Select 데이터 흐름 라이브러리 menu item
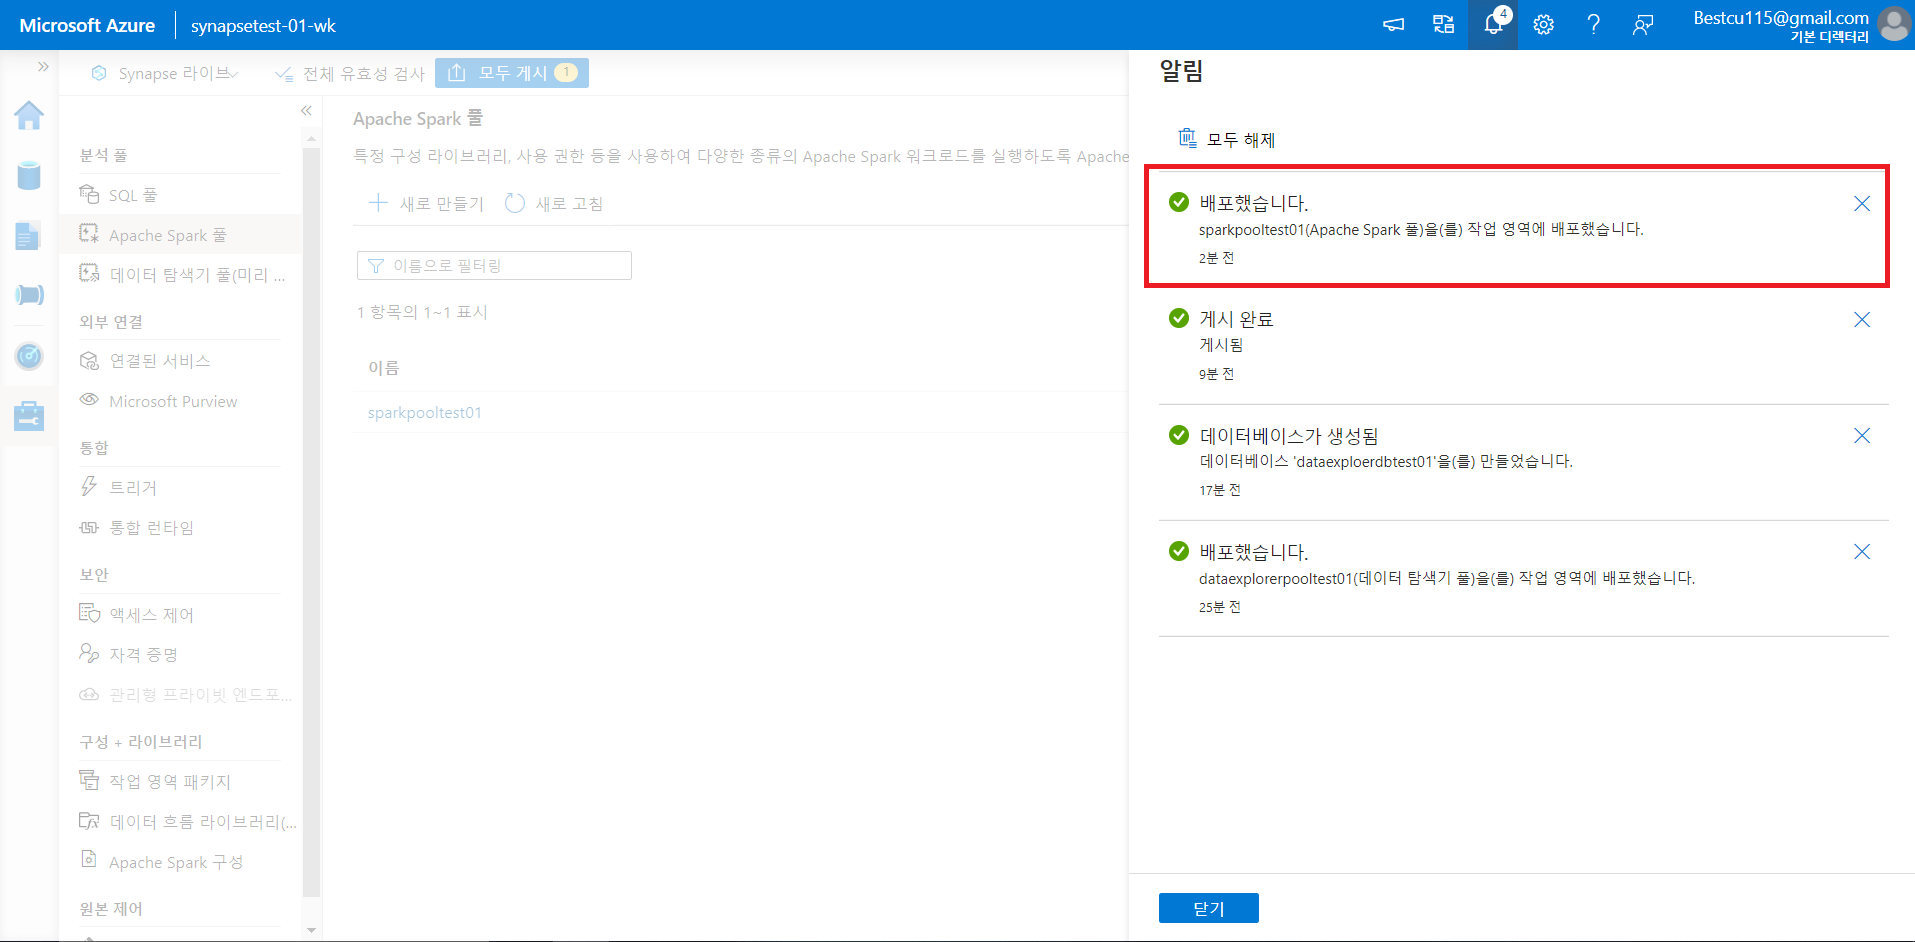 tap(180, 821)
